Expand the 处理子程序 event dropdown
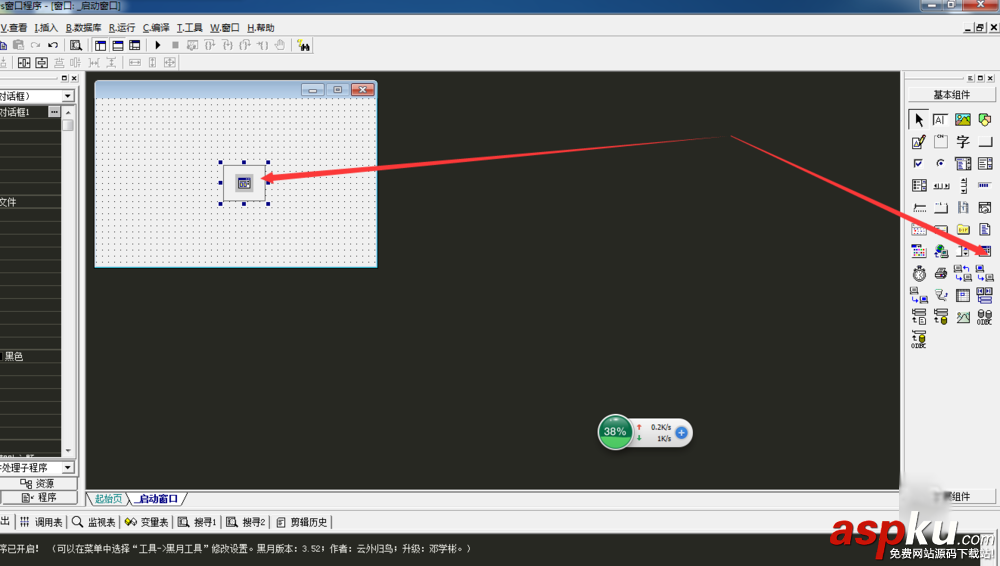The image size is (1000, 566). [x=68, y=467]
